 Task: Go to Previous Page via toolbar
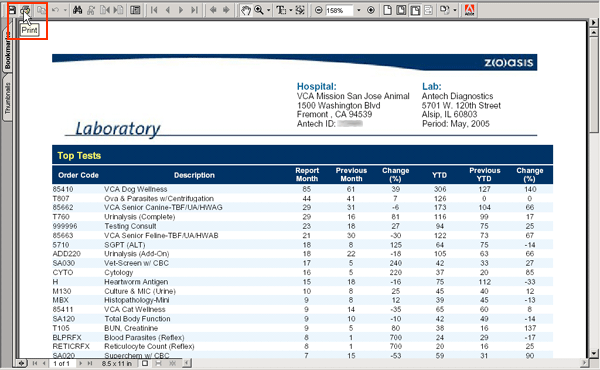click(x=168, y=10)
